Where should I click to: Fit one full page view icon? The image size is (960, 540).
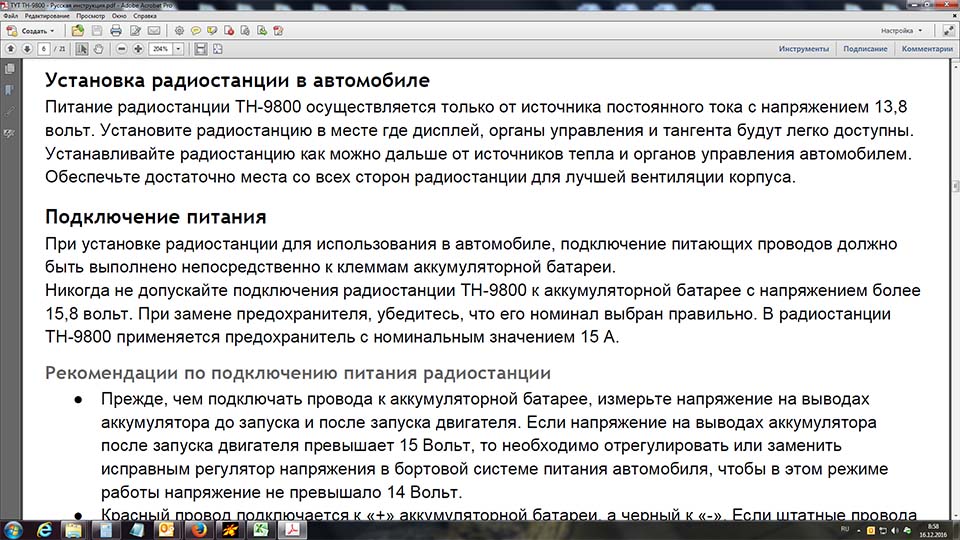tap(217, 49)
